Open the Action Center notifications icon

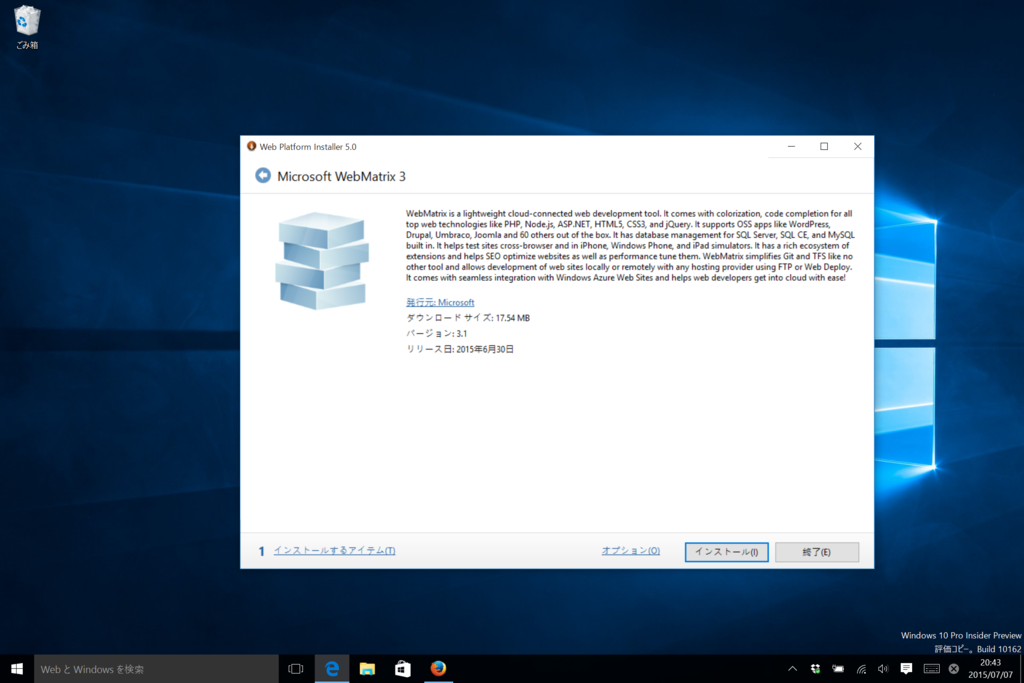pyautogui.click(x=906, y=669)
